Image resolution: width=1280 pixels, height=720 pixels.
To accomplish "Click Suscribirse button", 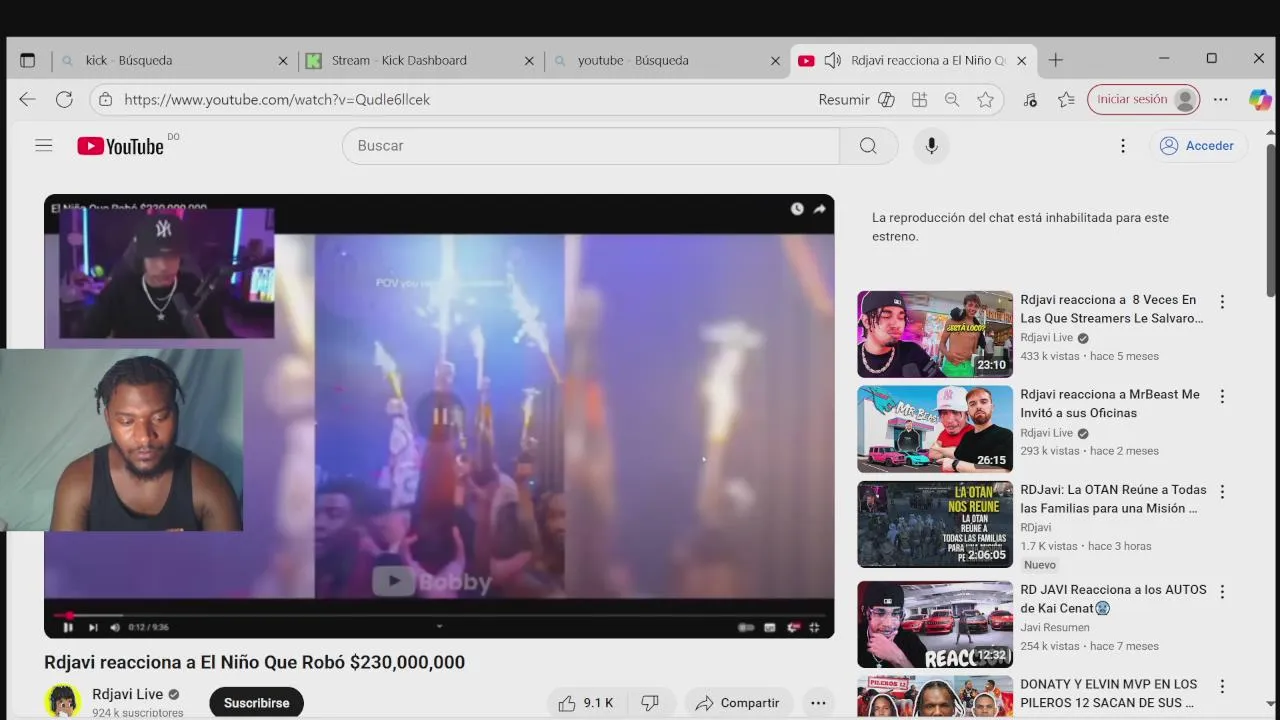I will tap(256, 703).
